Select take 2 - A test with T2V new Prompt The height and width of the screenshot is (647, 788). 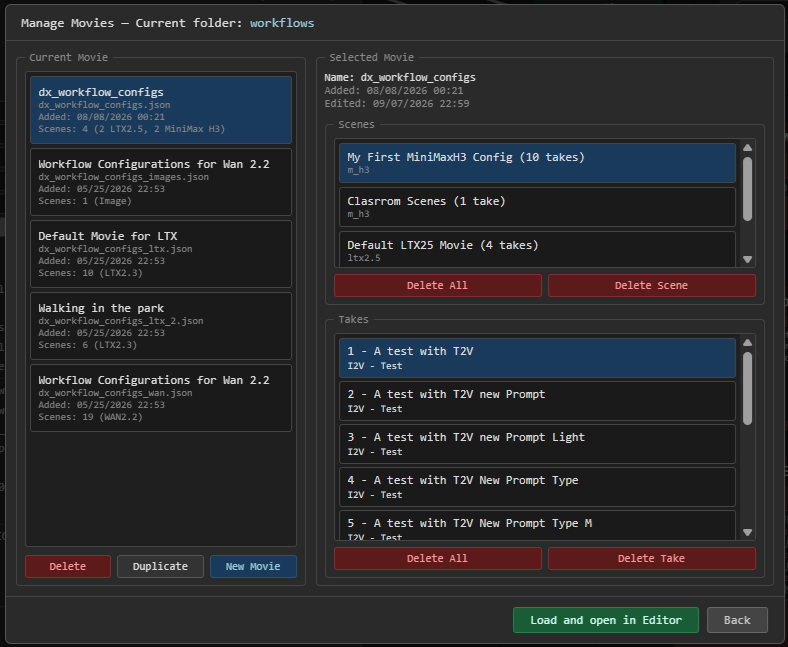pyautogui.click(x=537, y=401)
